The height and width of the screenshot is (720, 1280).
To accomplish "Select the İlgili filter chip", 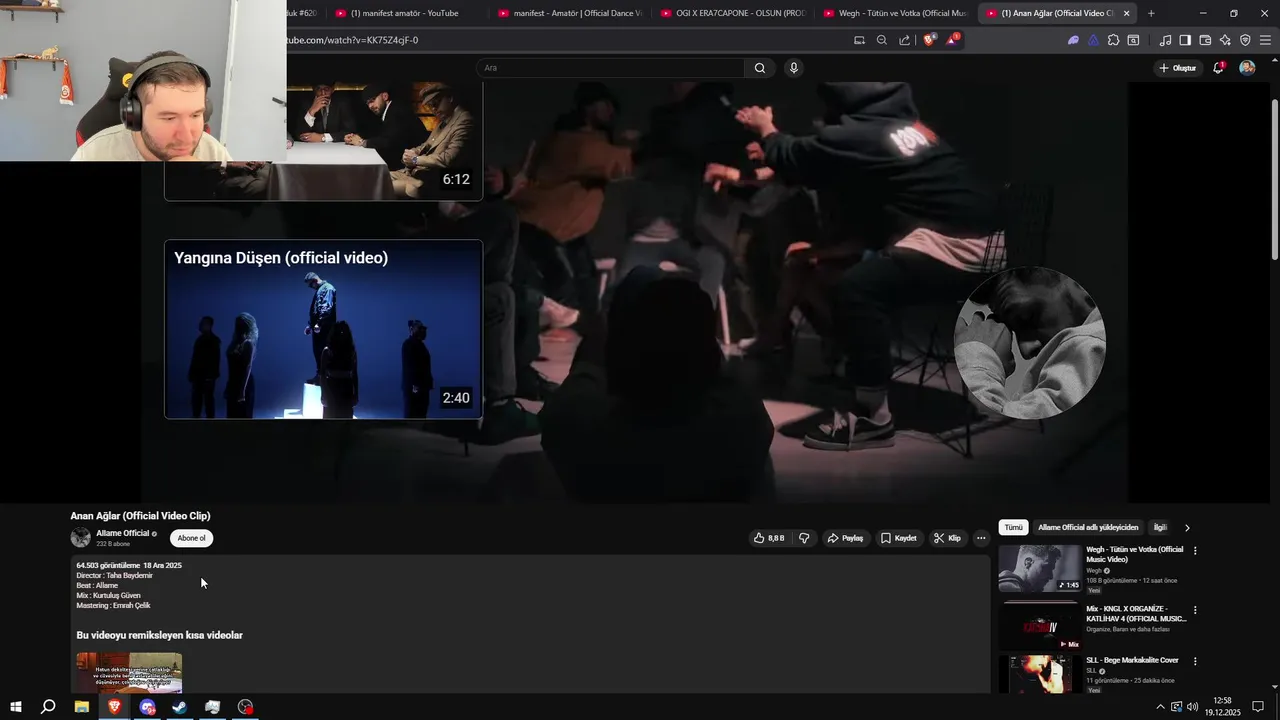I will [x=1160, y=527].
